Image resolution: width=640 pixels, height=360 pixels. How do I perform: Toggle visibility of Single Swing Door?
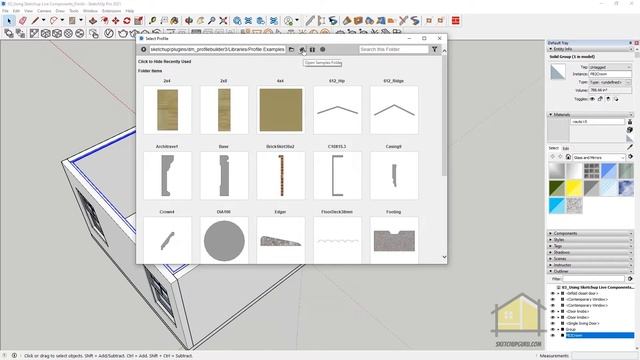click(x=553, y=323)
